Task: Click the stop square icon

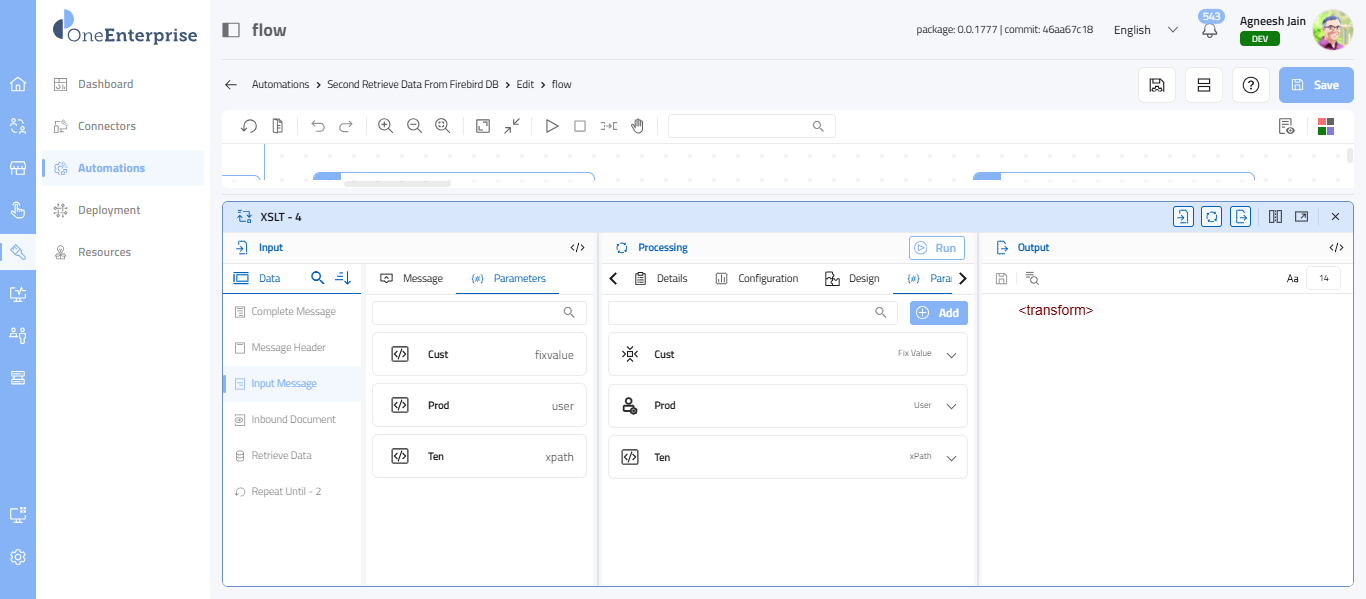Action: (x=580, y=126)
